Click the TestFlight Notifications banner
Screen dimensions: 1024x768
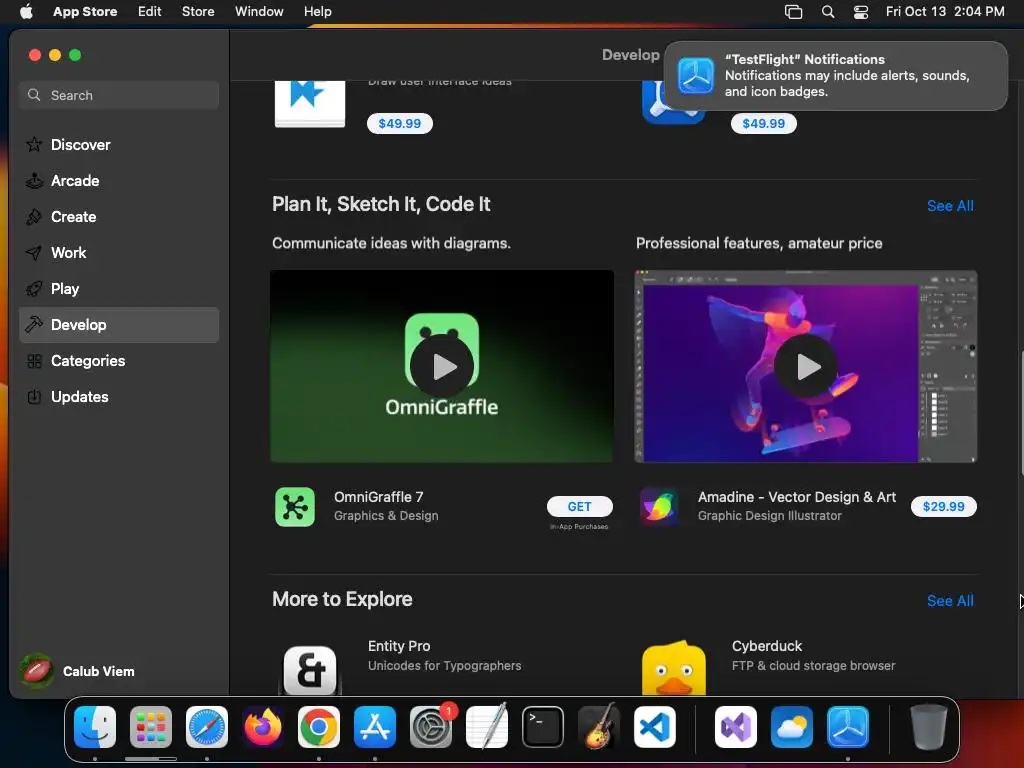[x=835, y=76]
